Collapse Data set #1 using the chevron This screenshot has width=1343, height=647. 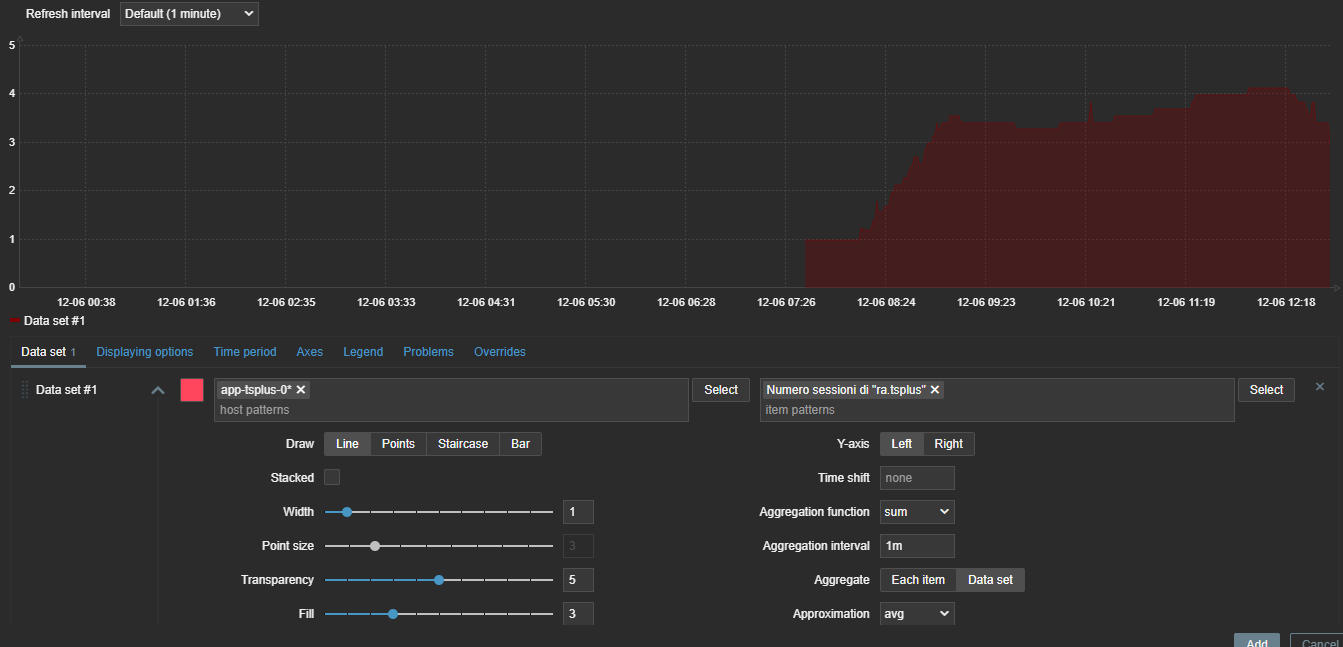click(157, 390)
